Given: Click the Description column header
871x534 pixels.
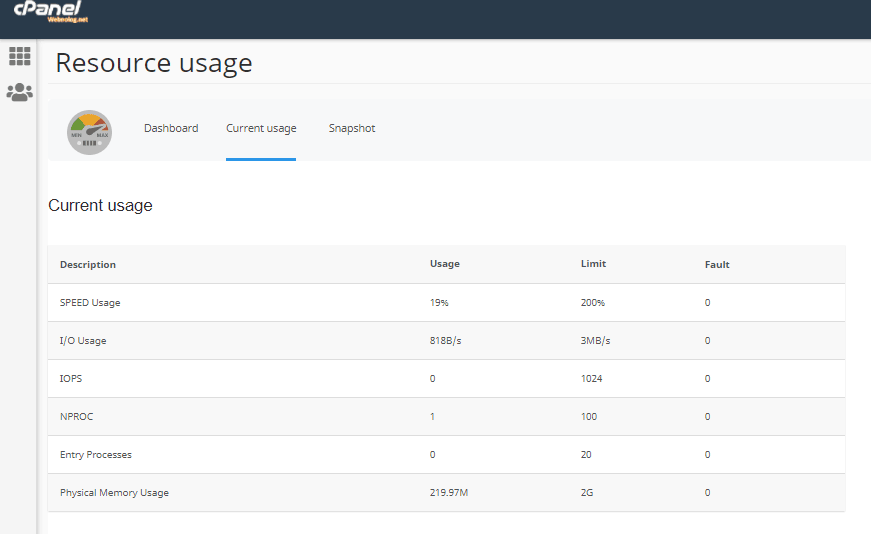Looking at the screenshot, I should tap(88, 264).
